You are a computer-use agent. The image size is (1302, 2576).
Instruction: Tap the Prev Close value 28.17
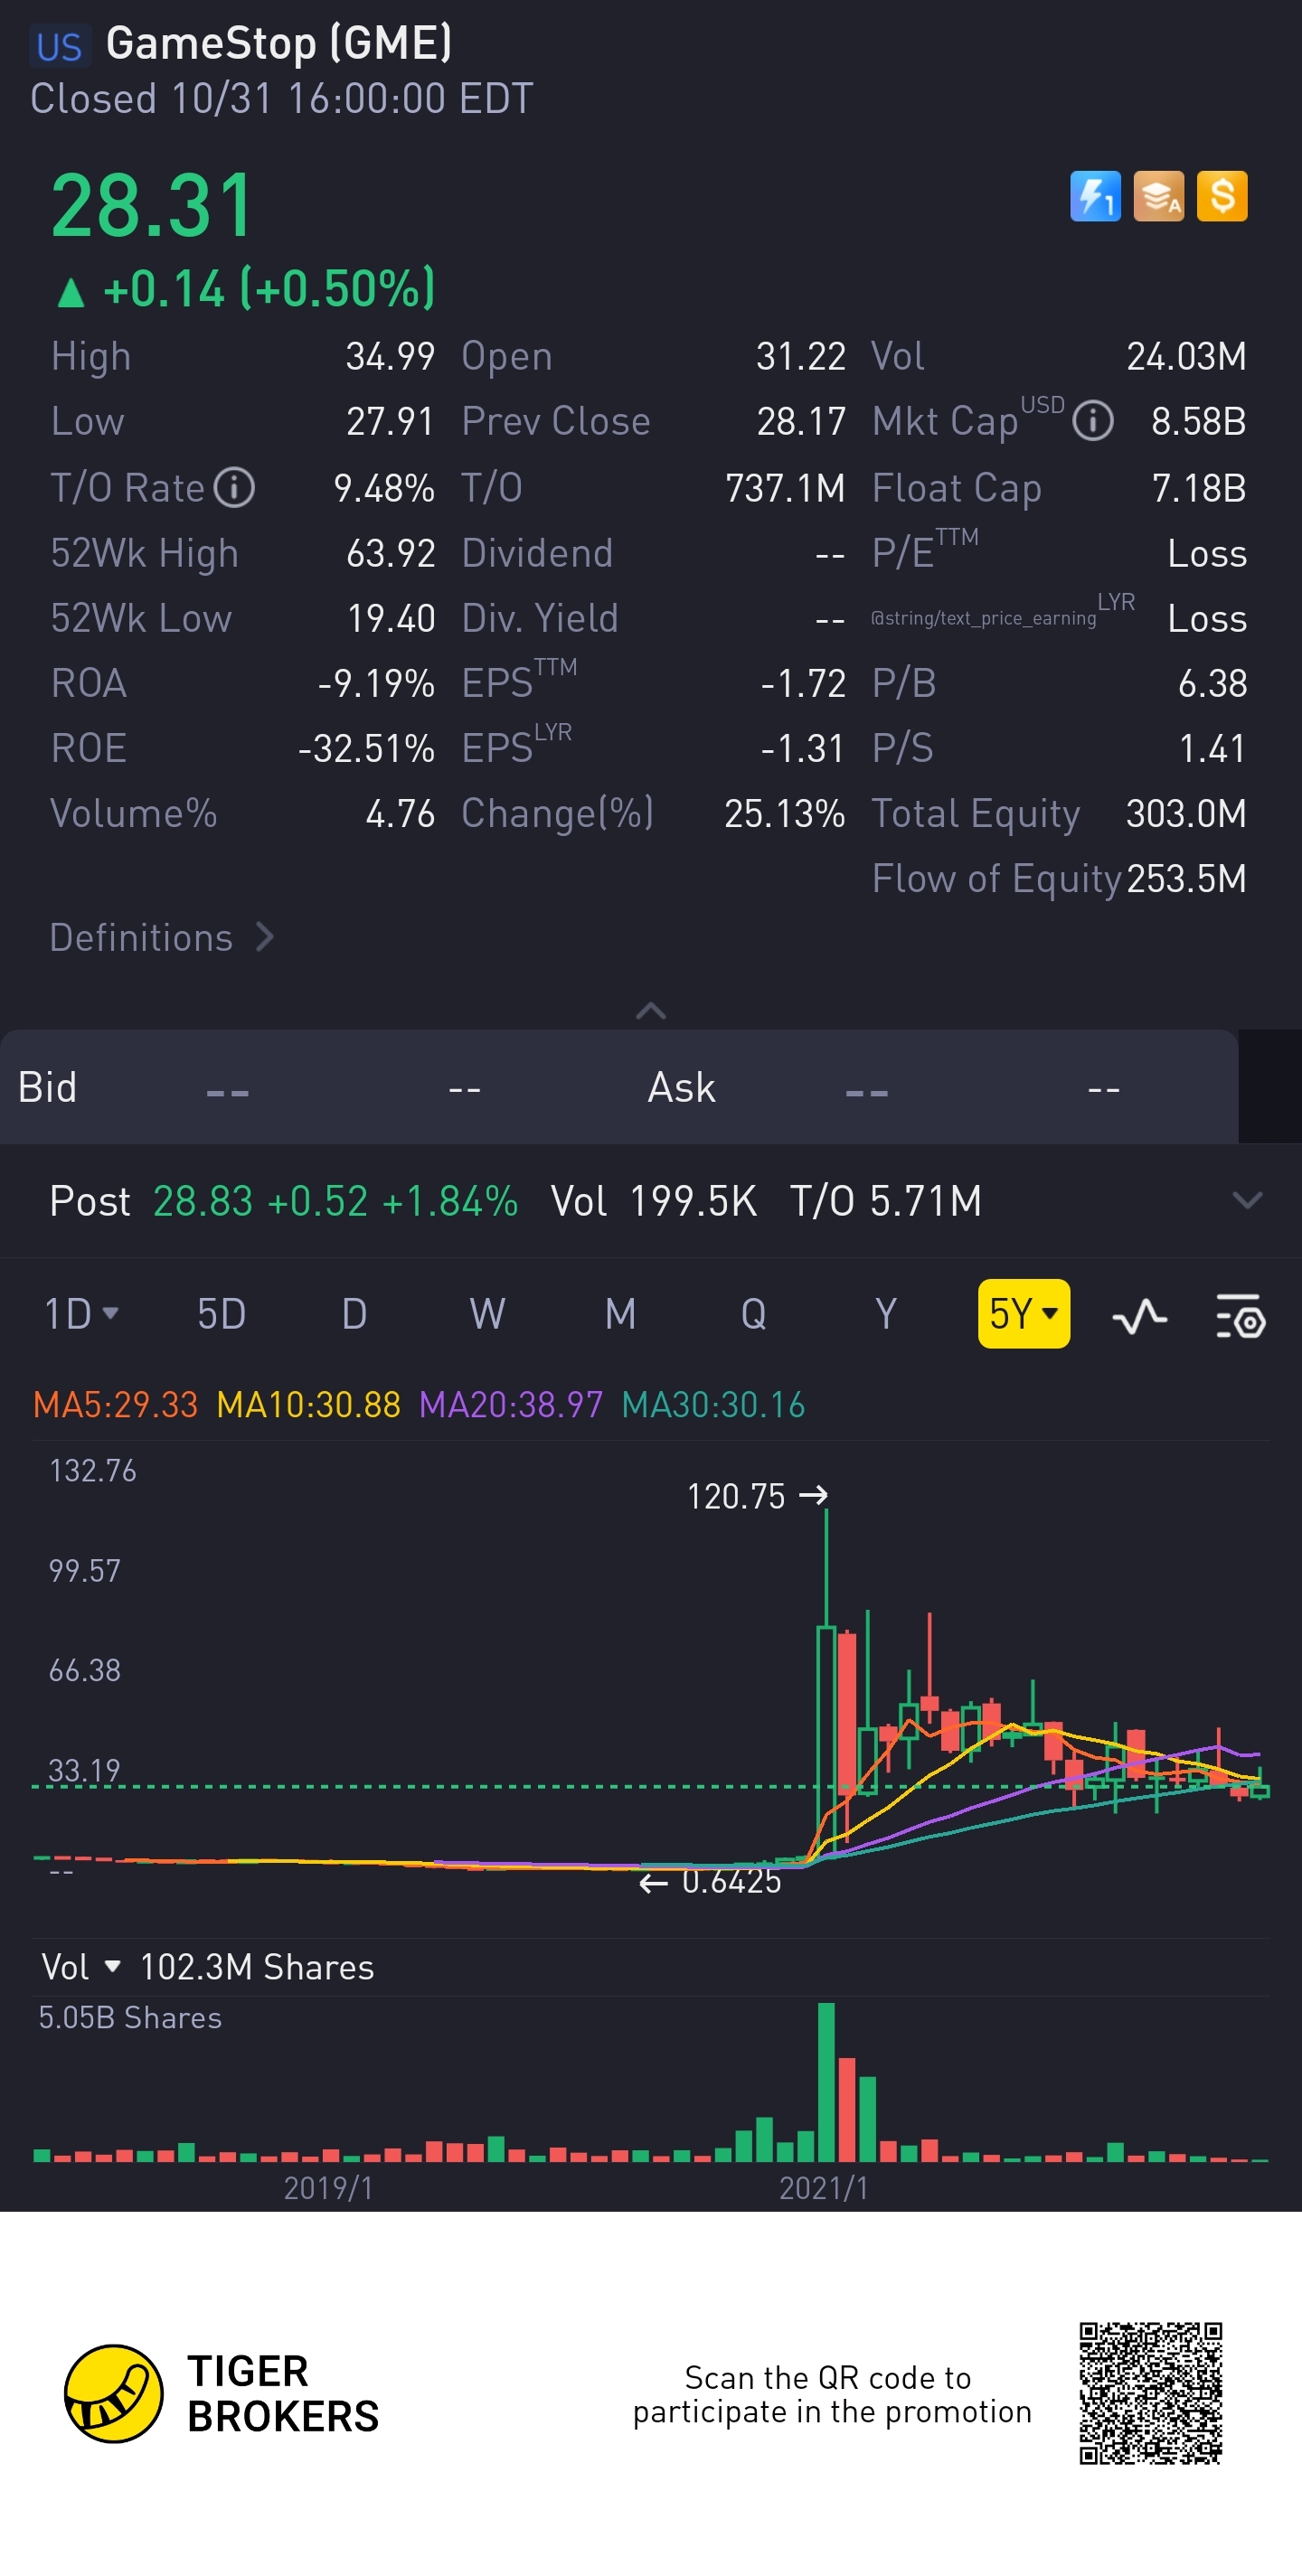click(x=801, y=421)
